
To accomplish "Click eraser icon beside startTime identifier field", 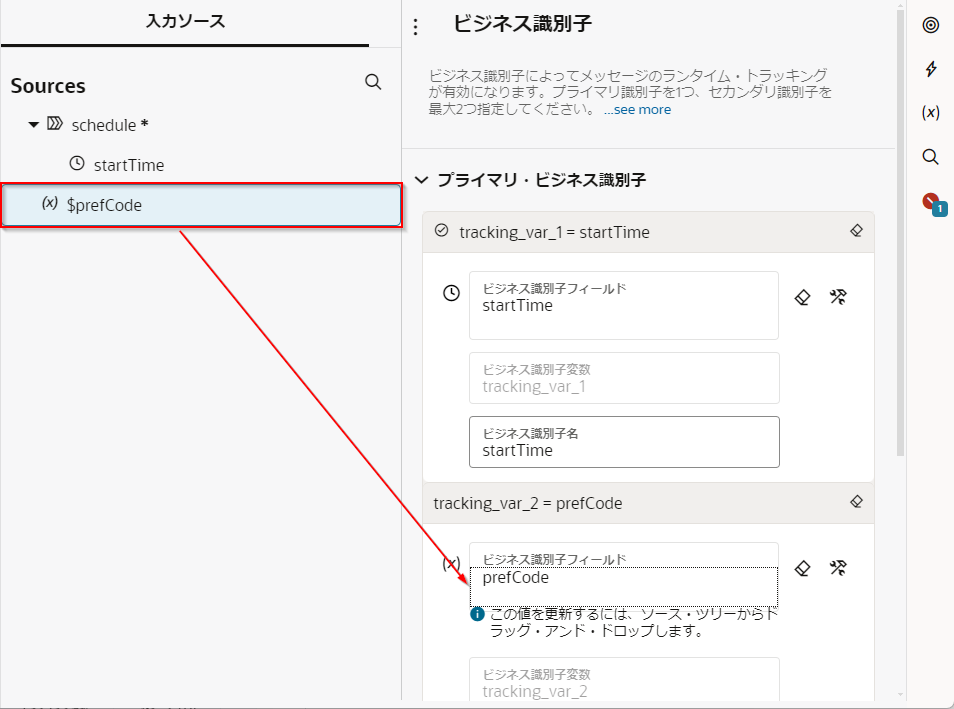I will (x=801, y=297).
